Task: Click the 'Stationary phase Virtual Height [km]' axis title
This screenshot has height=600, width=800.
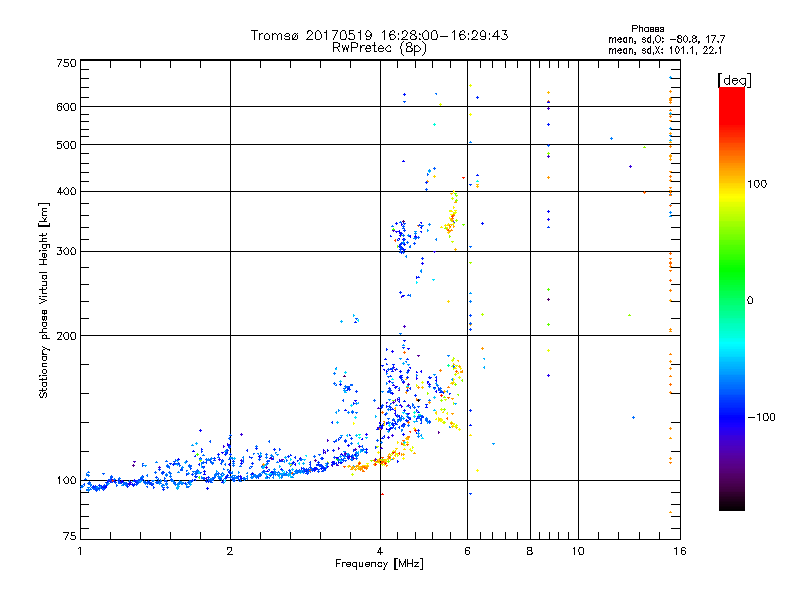Action: (43, 300)
